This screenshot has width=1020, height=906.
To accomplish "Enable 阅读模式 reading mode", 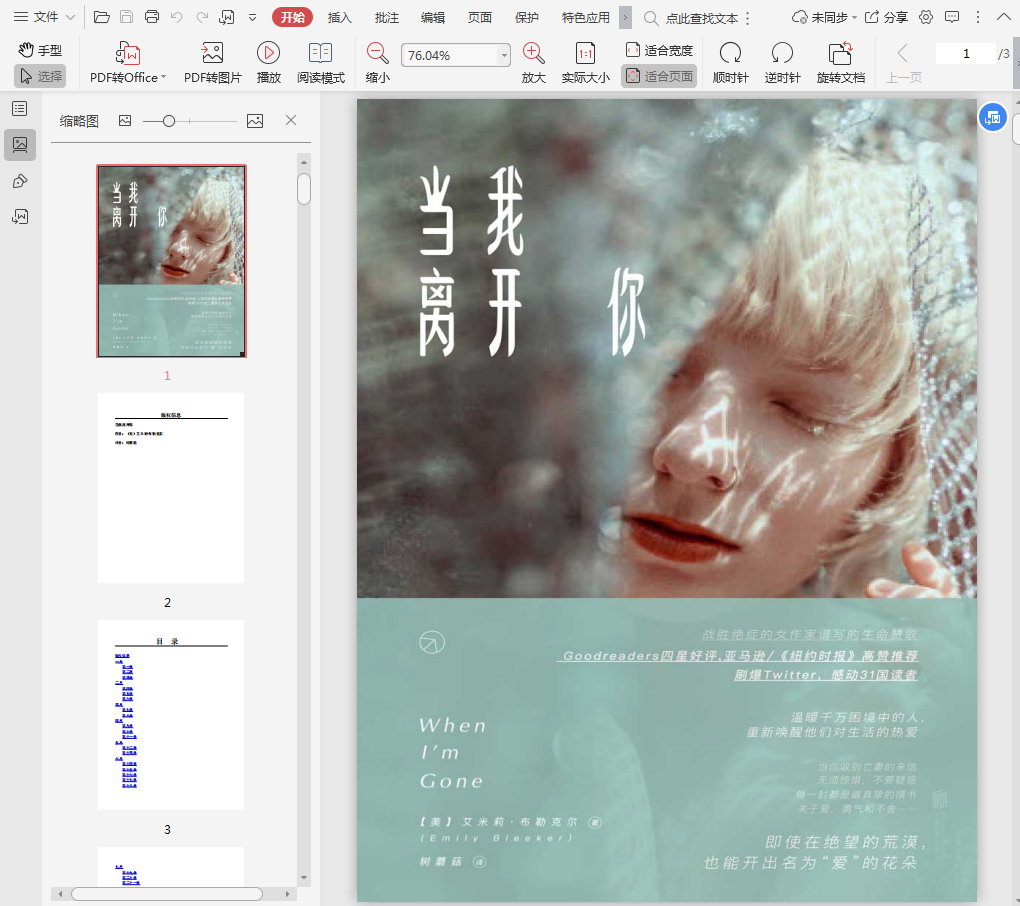I will click(x=321, y=62).
